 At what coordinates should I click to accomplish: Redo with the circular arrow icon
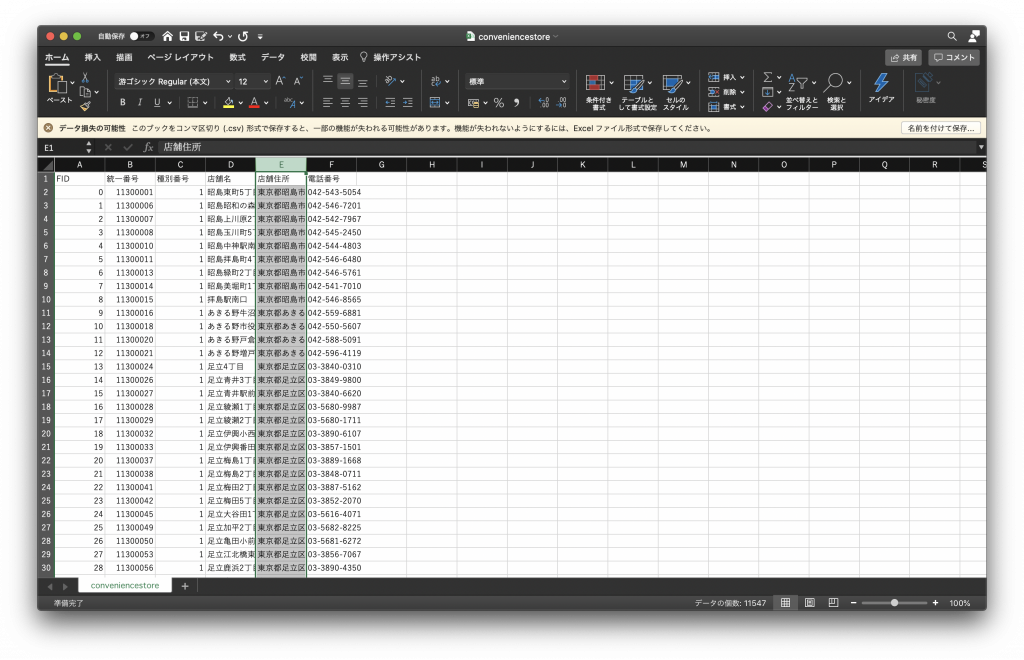243,37
